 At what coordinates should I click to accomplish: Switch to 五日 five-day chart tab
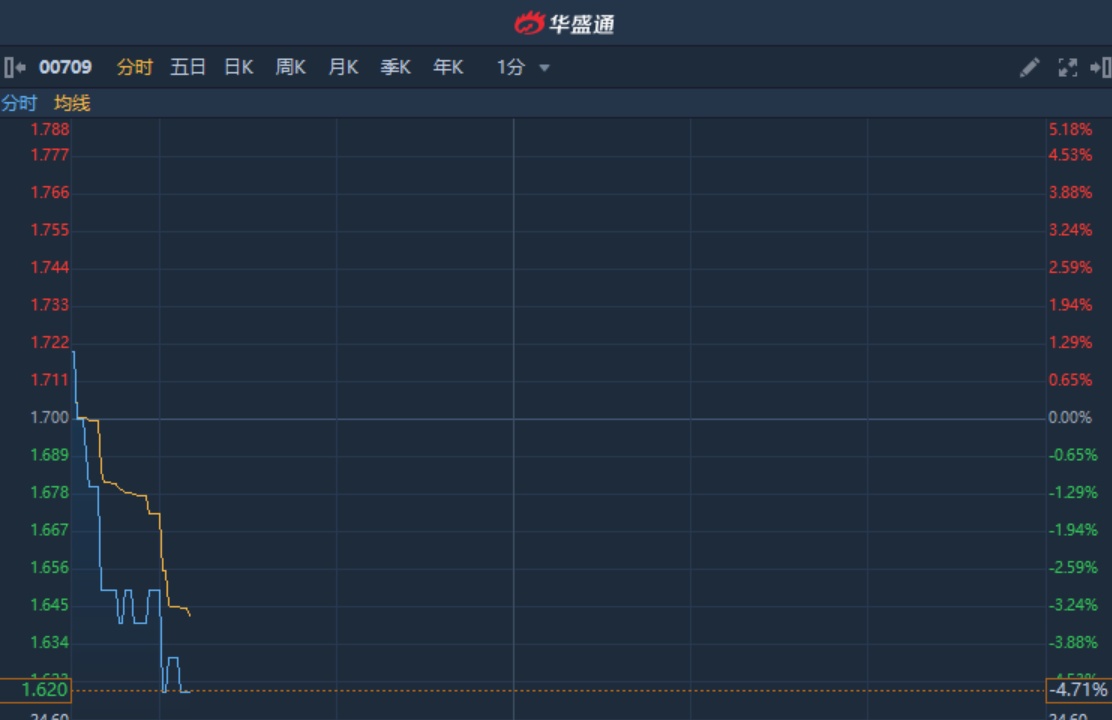(x=188, y=68)
